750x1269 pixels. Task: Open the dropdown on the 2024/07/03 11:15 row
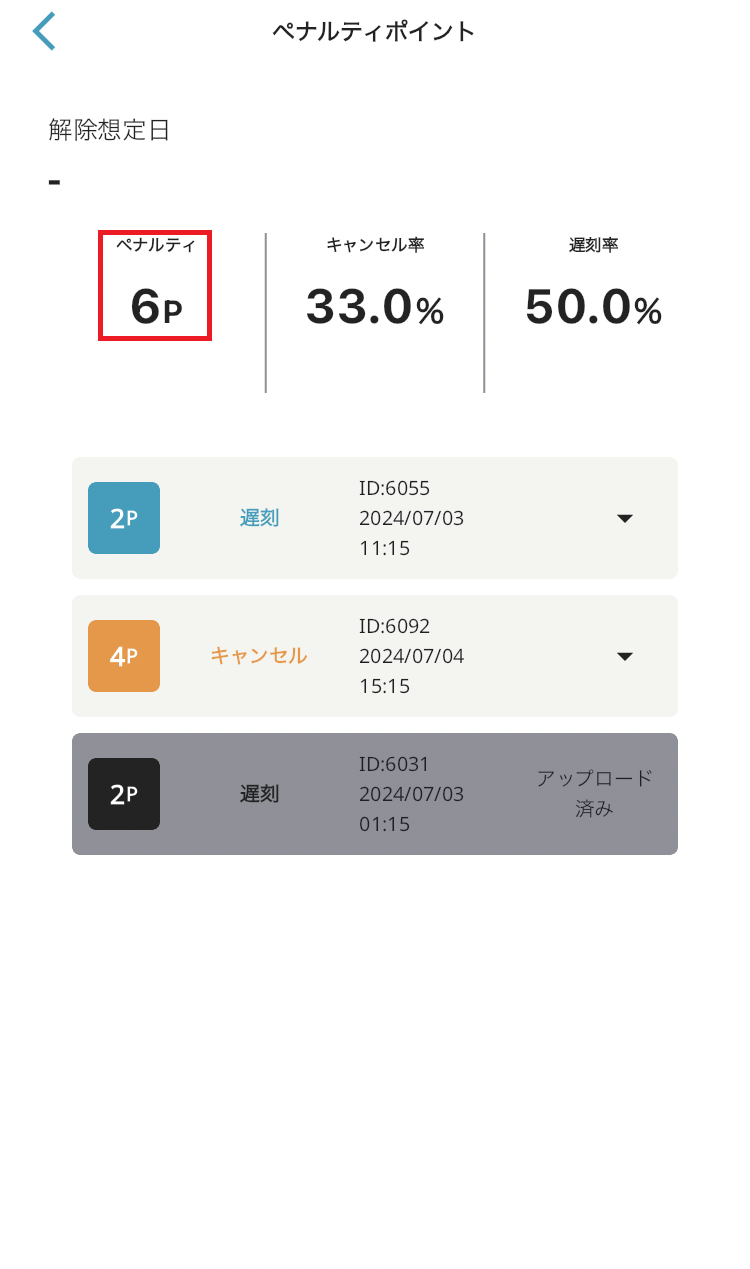click(x=624, y=518)
